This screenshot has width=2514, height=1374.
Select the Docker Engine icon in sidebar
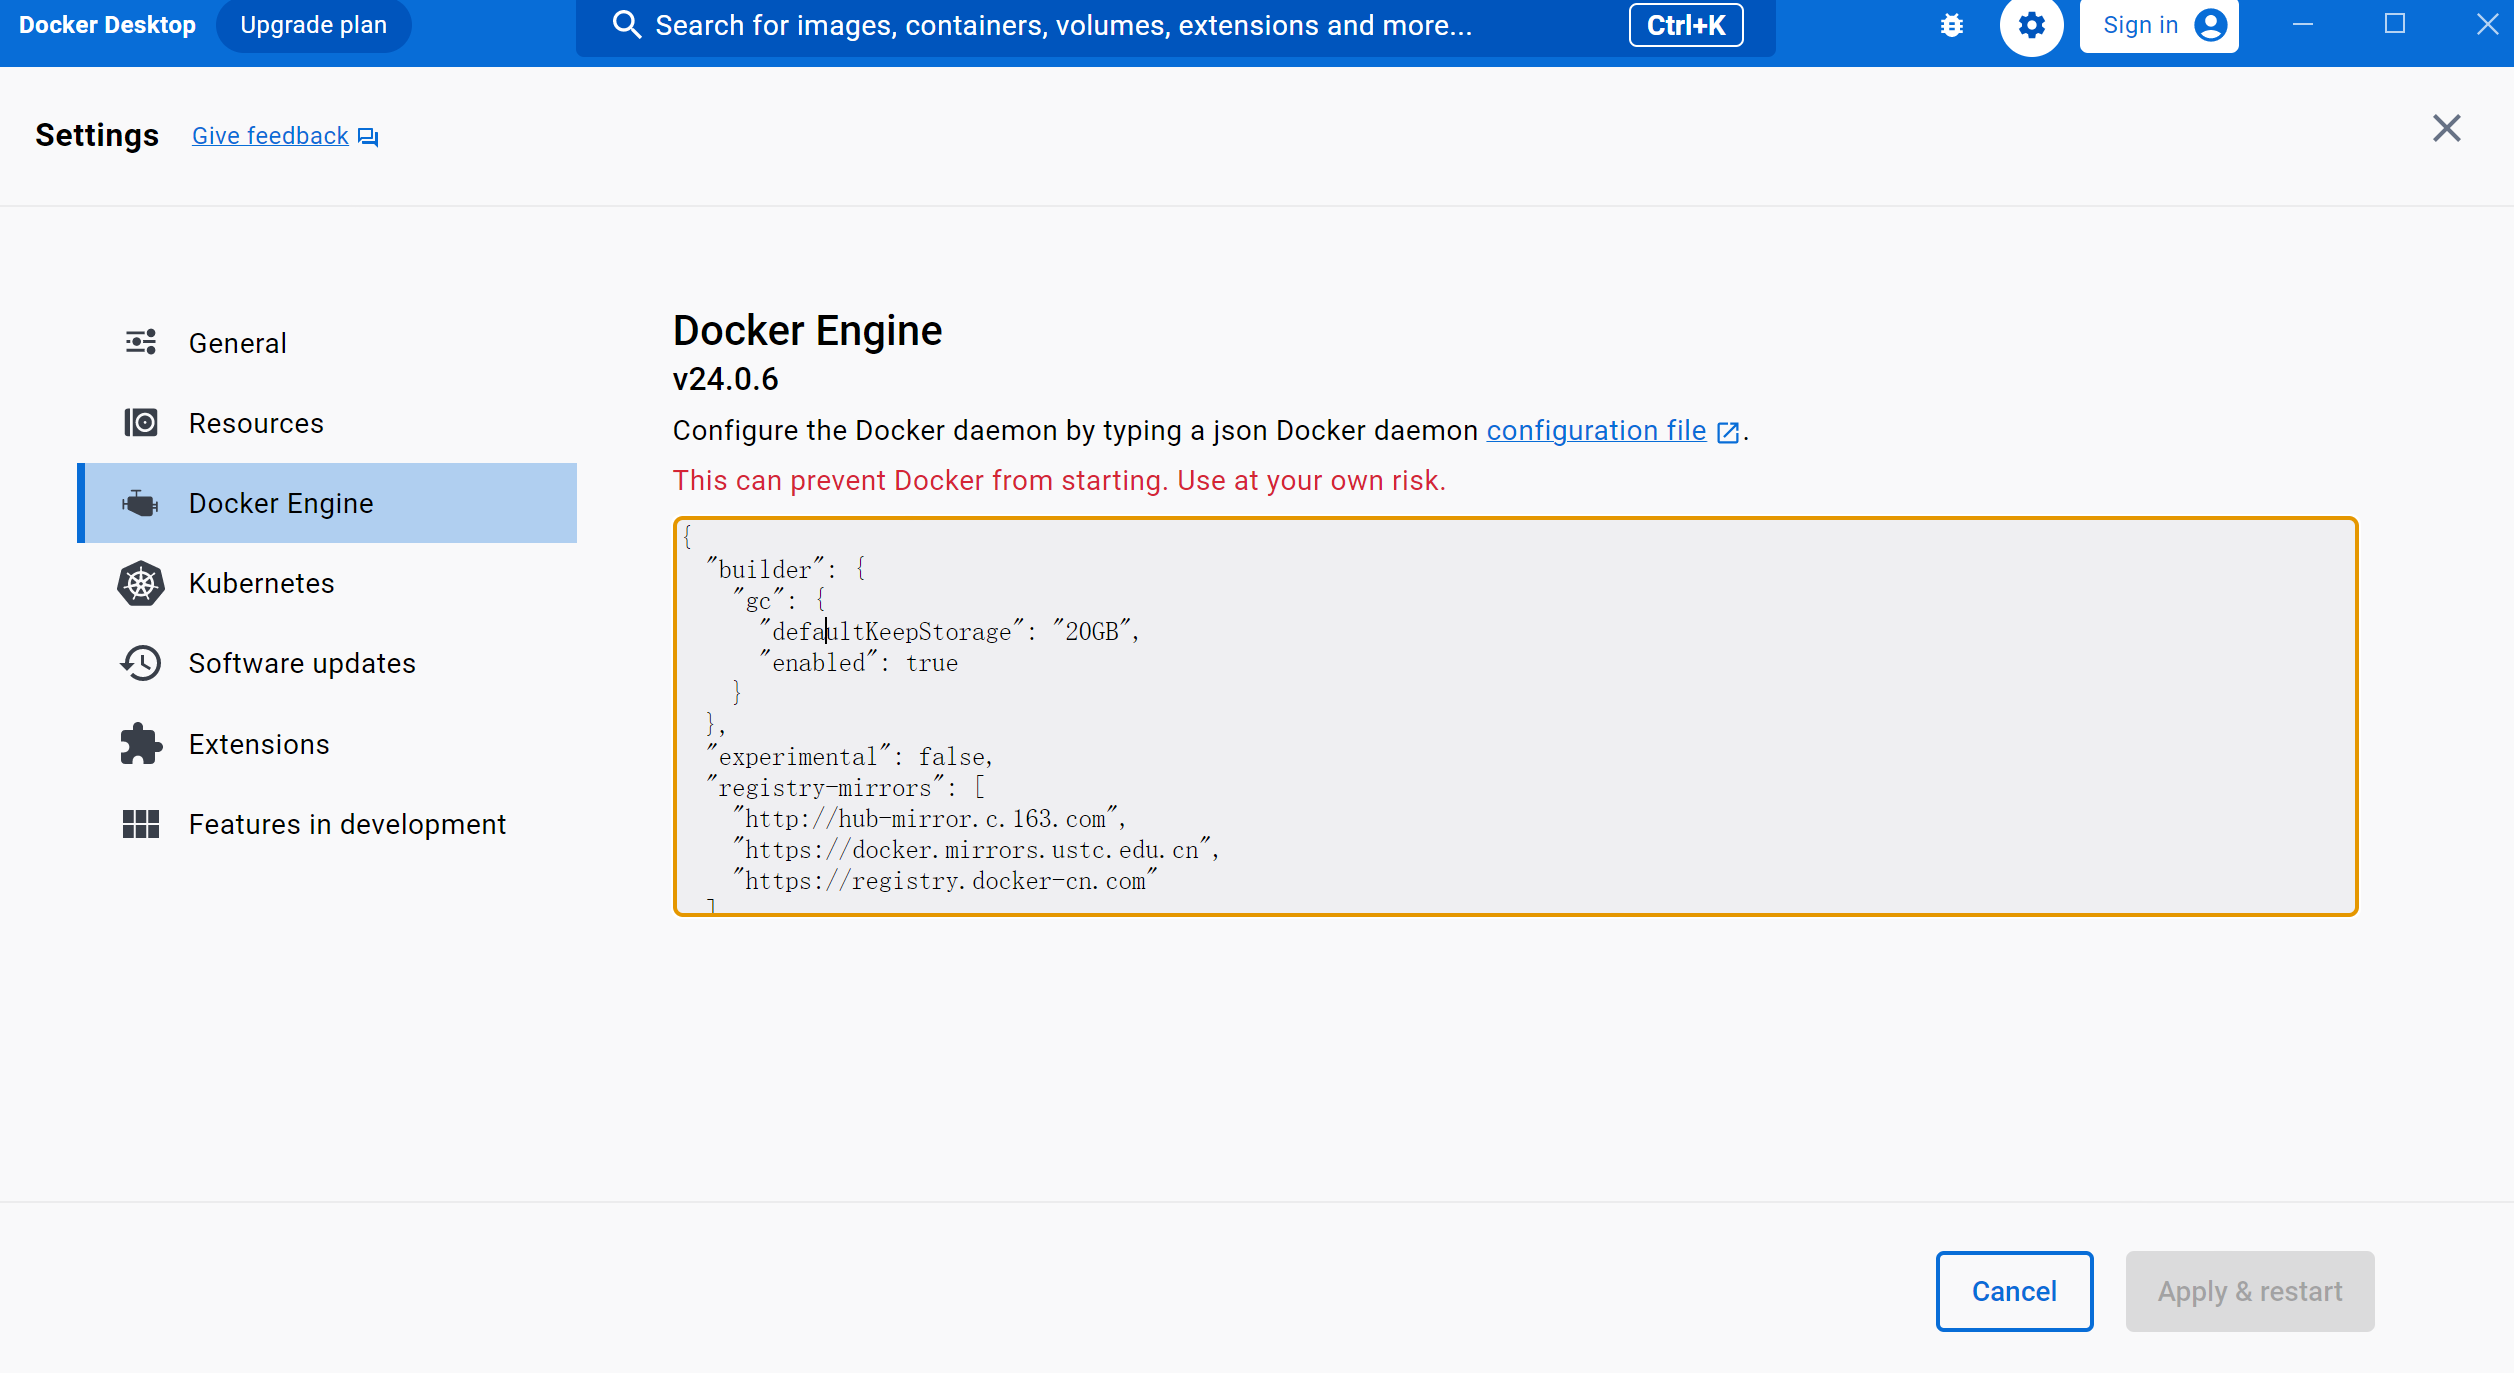(140, 503)
